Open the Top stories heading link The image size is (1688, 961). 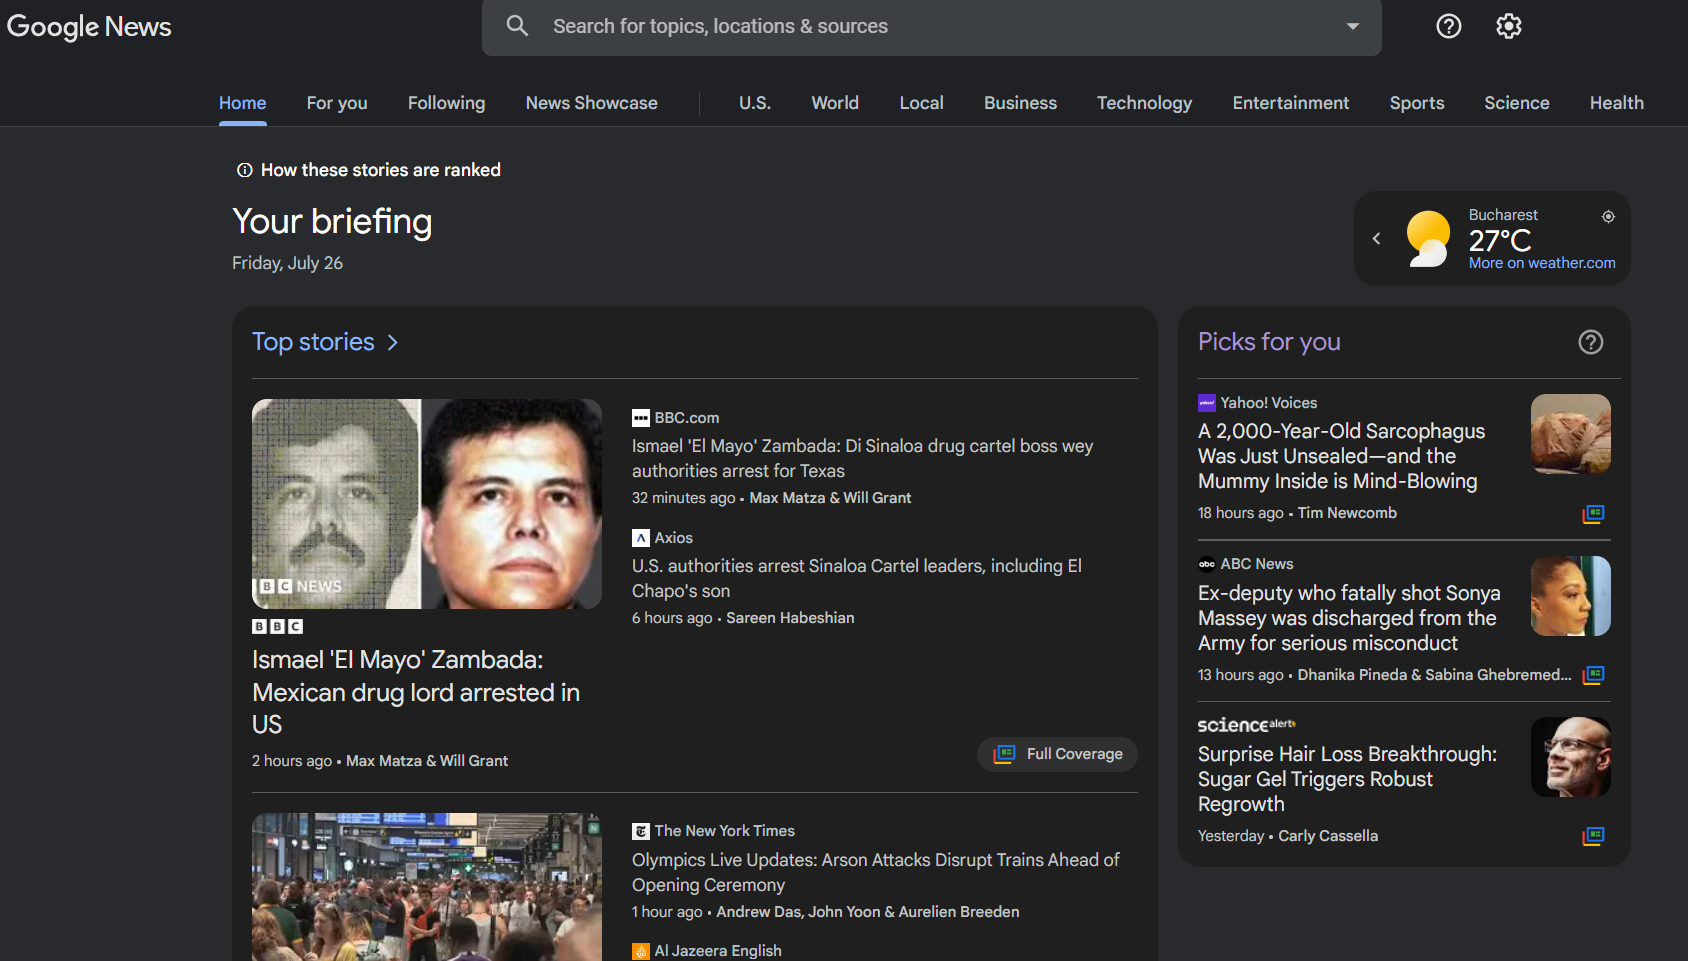tap(313, 342)
